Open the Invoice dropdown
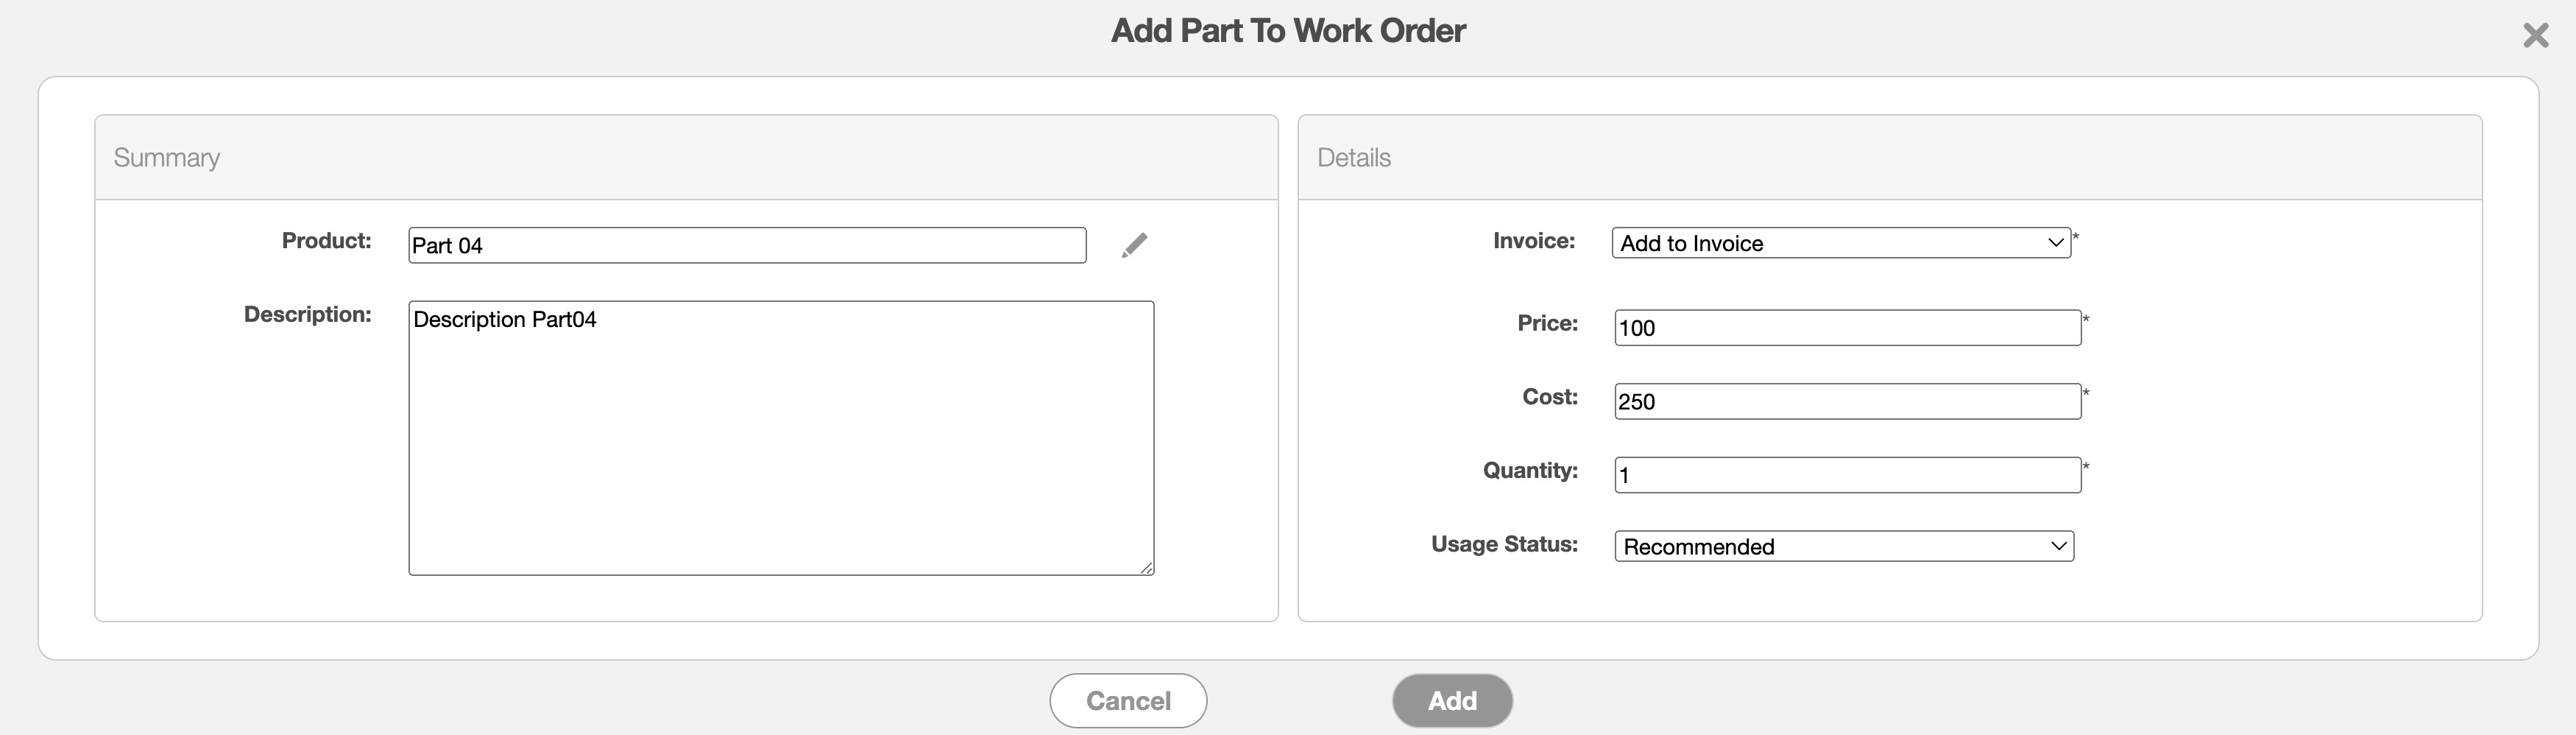2576x735 pixels. point(1841,243)
